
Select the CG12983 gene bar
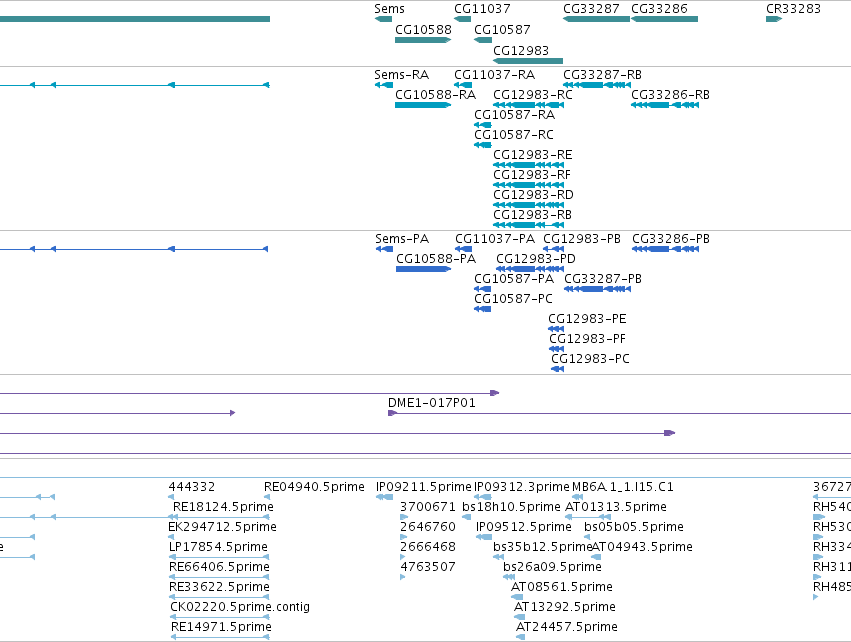[528, 61]
